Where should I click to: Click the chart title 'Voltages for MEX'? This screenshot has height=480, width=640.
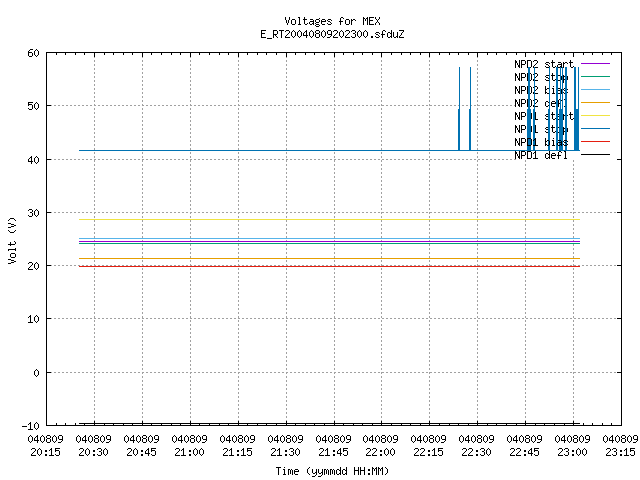tap(332, 21)
